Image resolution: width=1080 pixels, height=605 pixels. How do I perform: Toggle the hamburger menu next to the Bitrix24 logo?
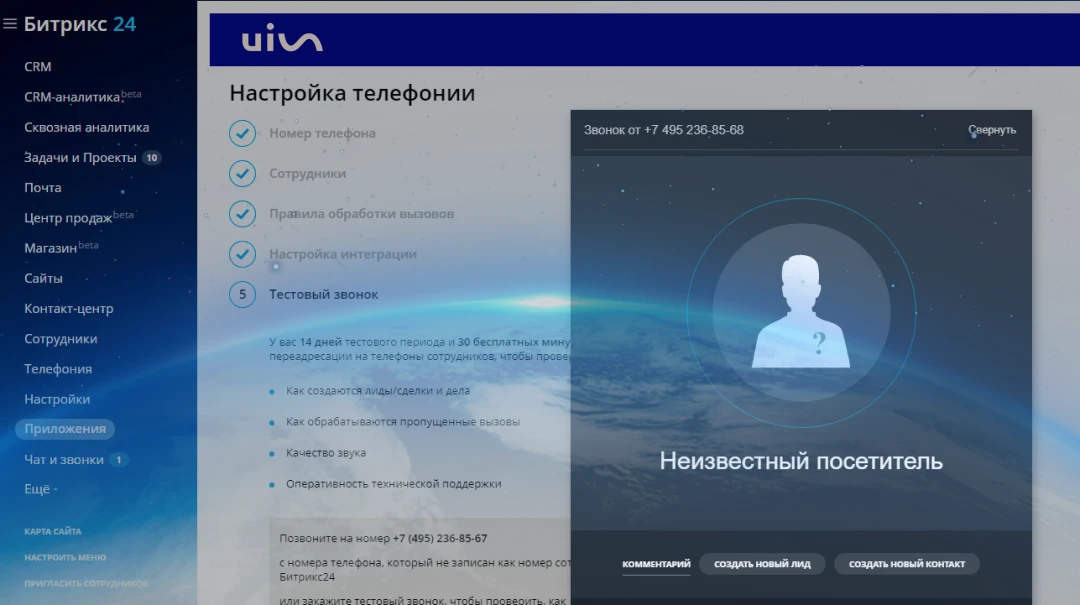pyautogui.click(x=10, y=24)
